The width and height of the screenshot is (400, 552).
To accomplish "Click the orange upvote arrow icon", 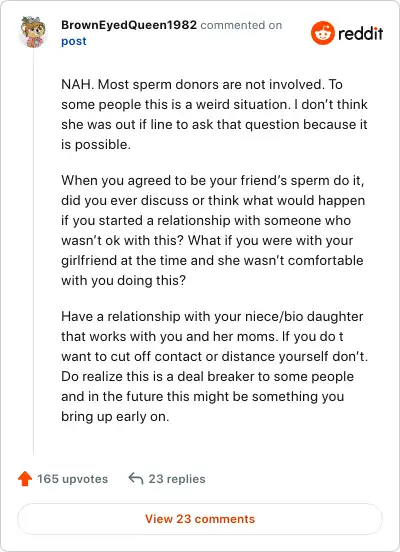I will tap(25, 479).
